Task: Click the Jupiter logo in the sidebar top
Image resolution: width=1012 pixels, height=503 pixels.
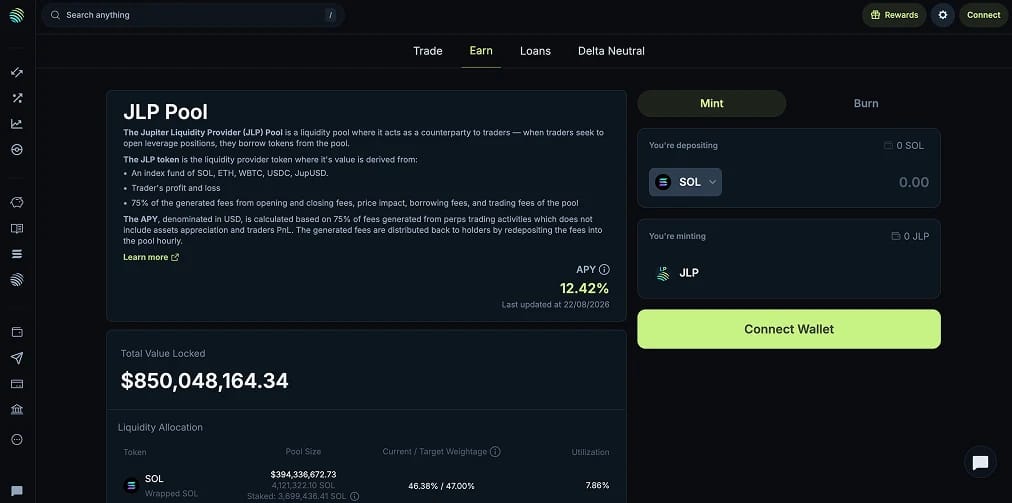Action: (x=17, y=15)
